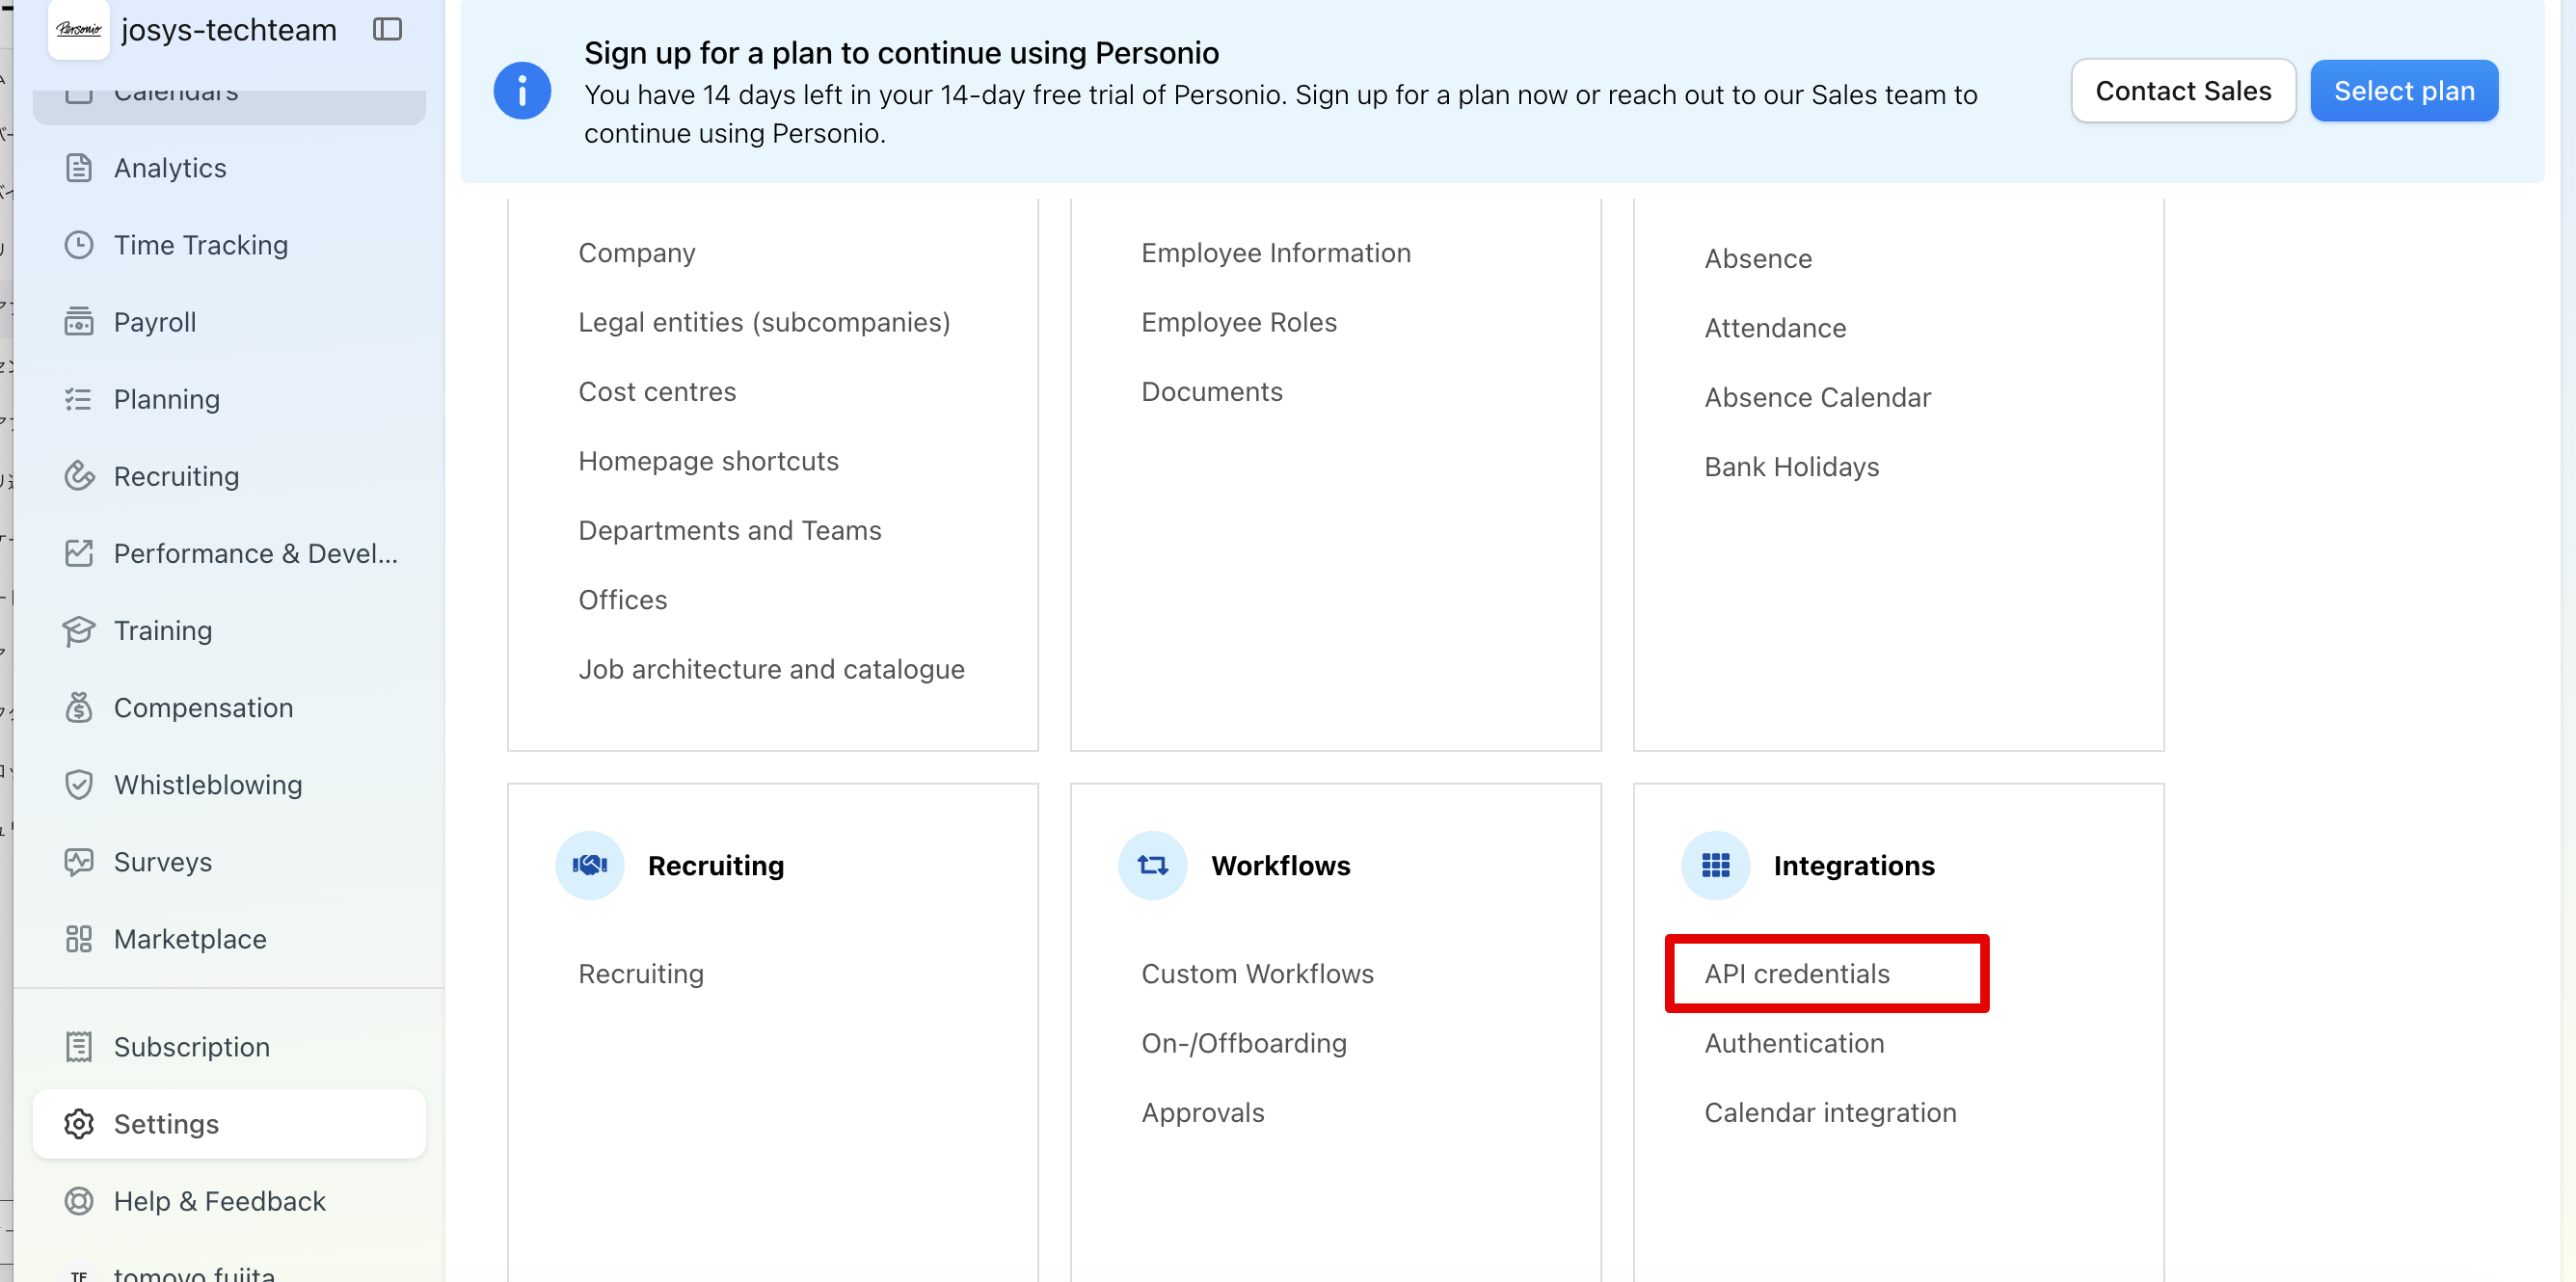
Task: Click the Personio logo icon
Action: pyautogui.click(x=78, y=29)
